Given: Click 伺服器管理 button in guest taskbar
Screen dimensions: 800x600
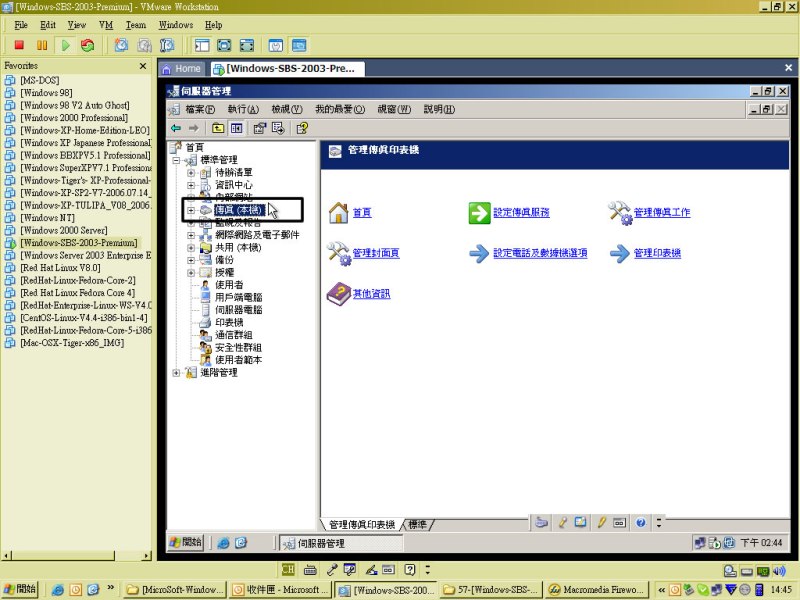Looking at the screenshot, I should [x=341, y=543].
